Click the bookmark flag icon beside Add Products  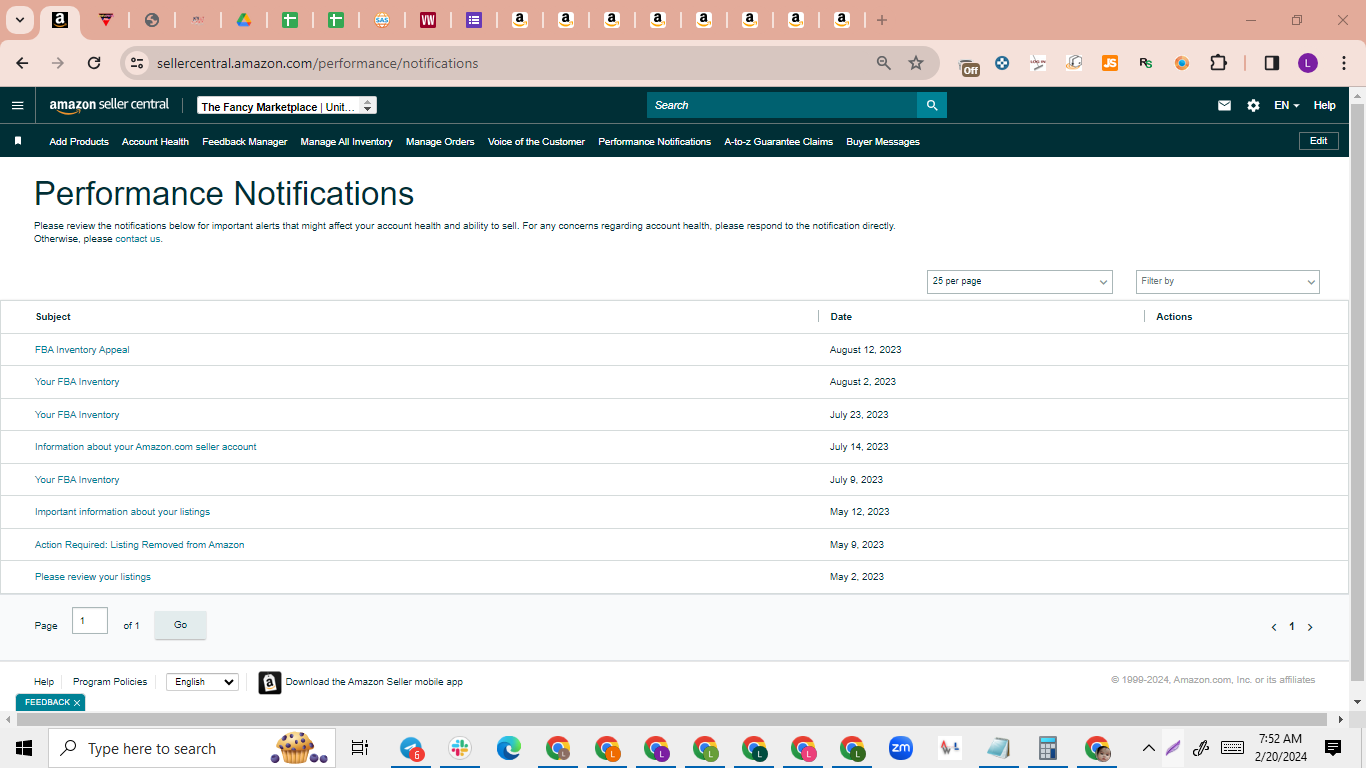(18, 141)
